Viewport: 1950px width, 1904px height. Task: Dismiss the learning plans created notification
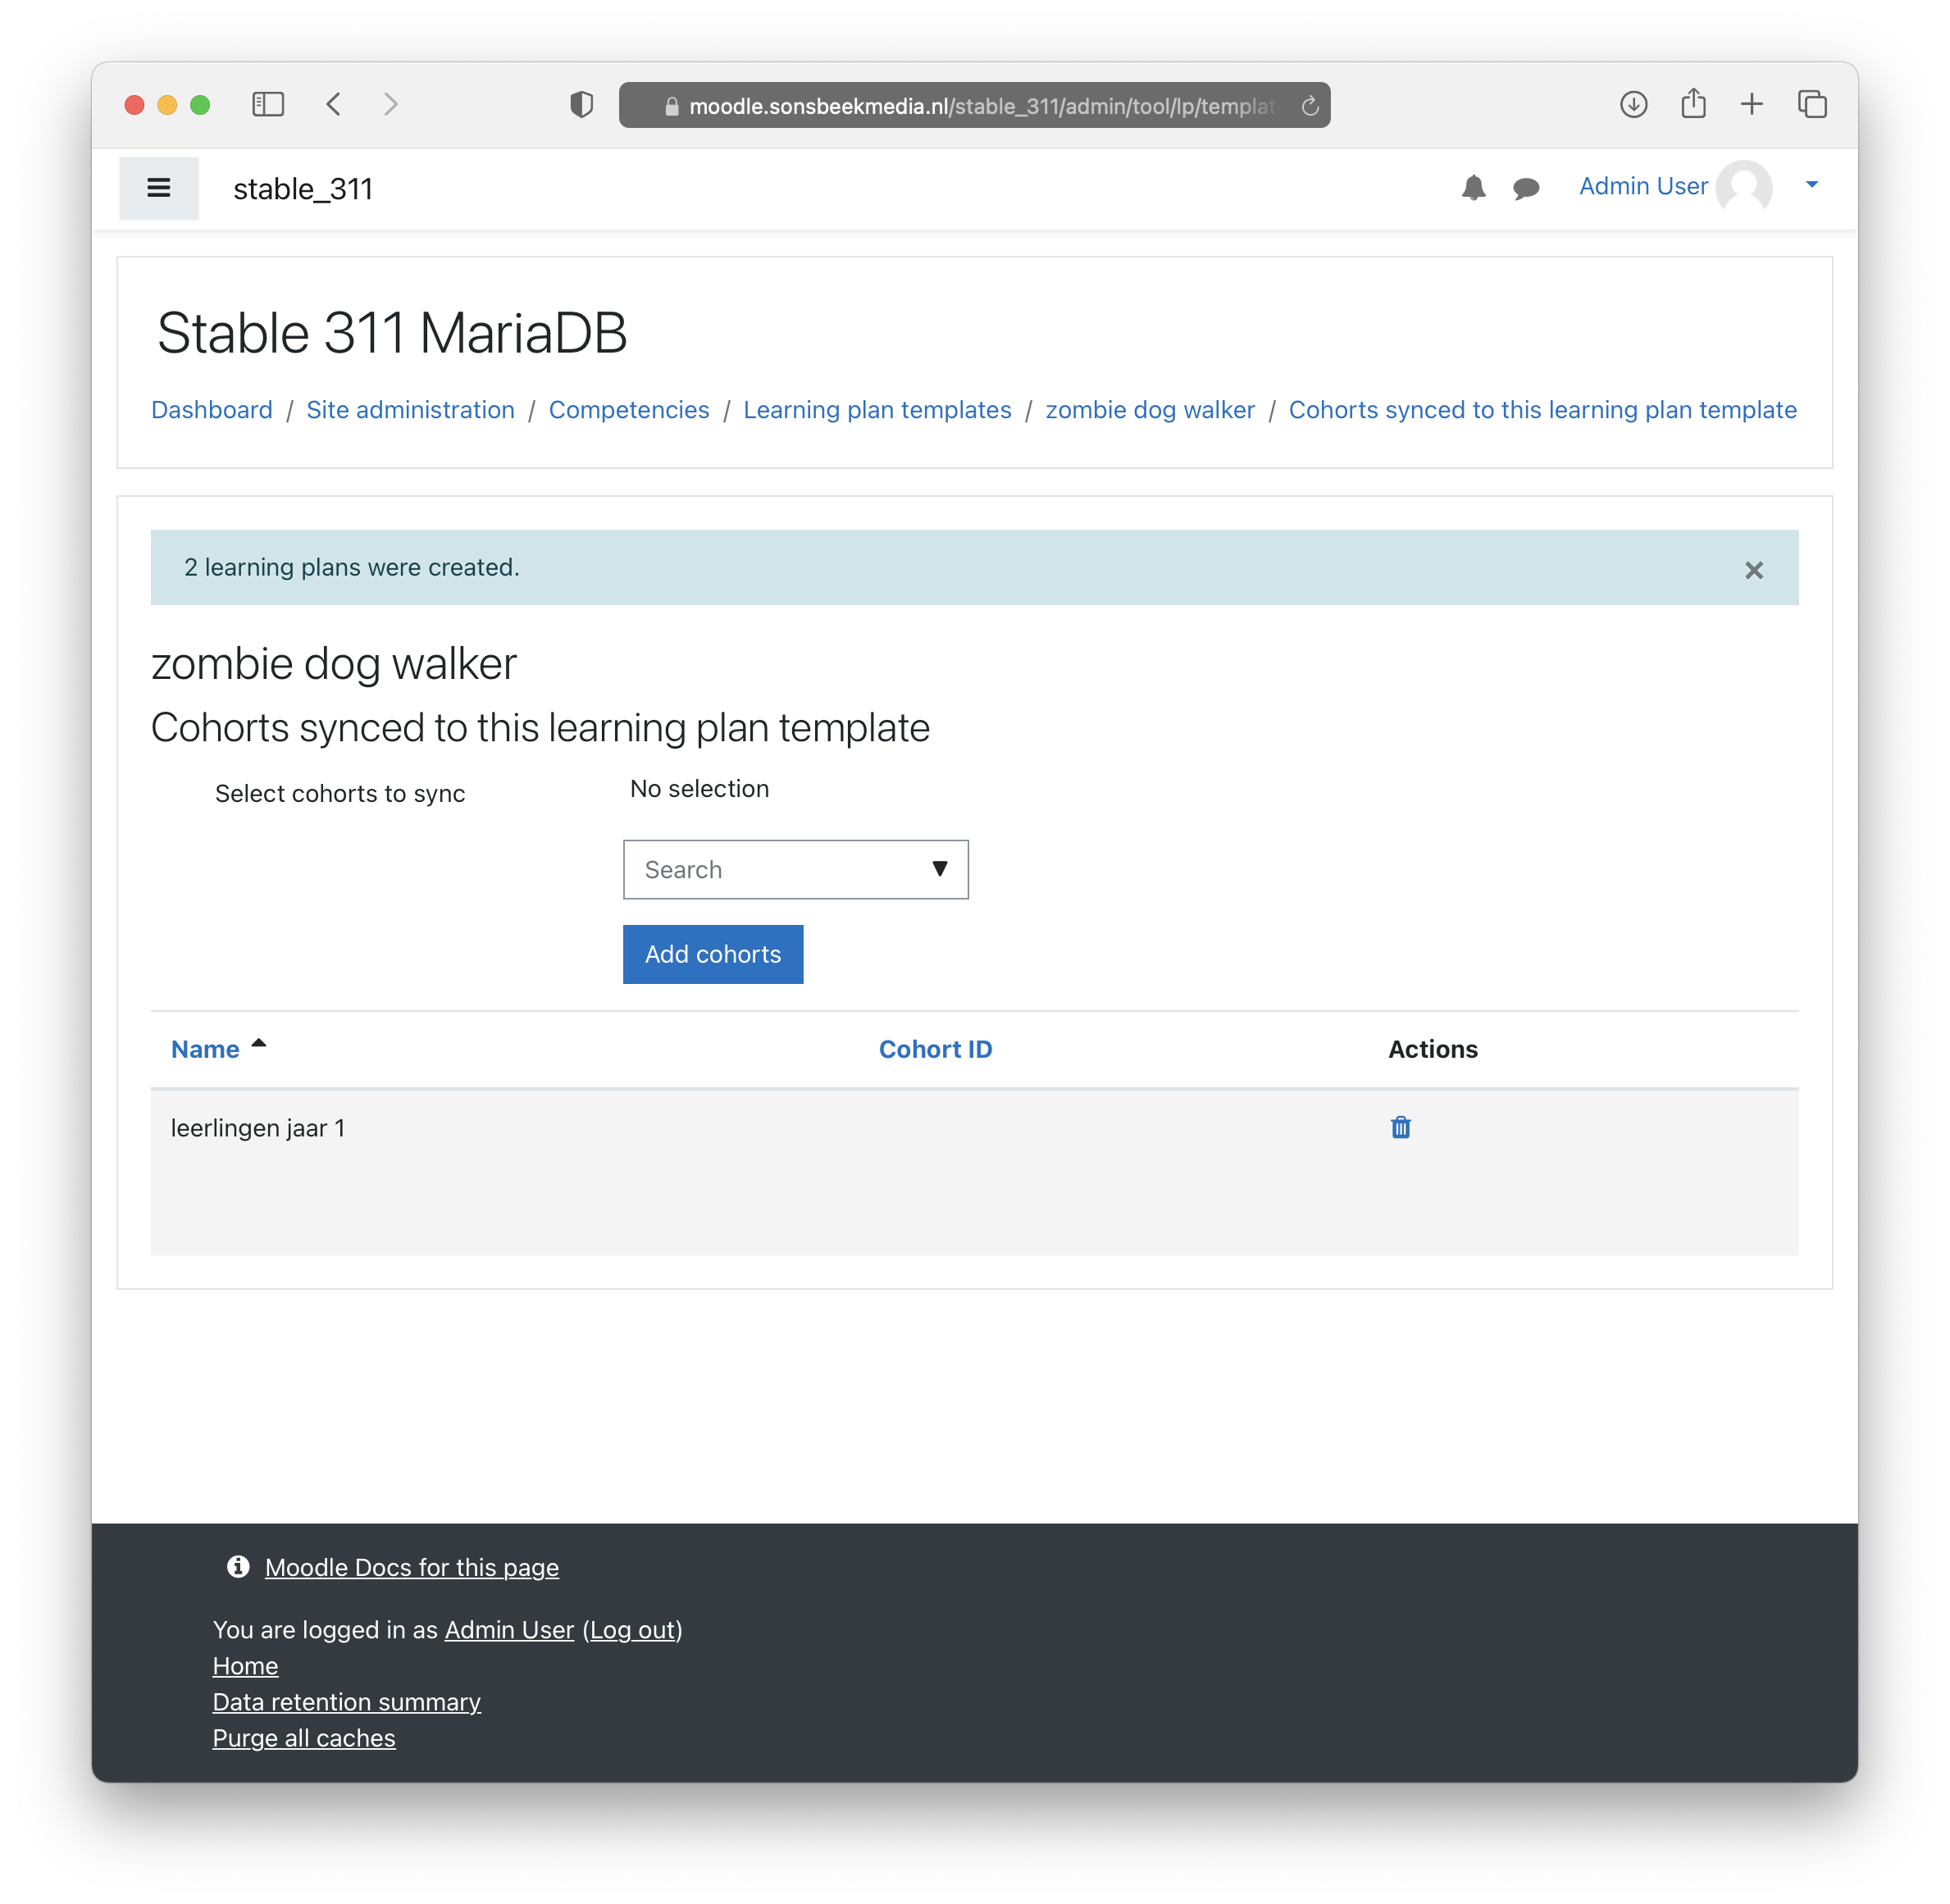pyautogui.click(x=1754, y=570)
